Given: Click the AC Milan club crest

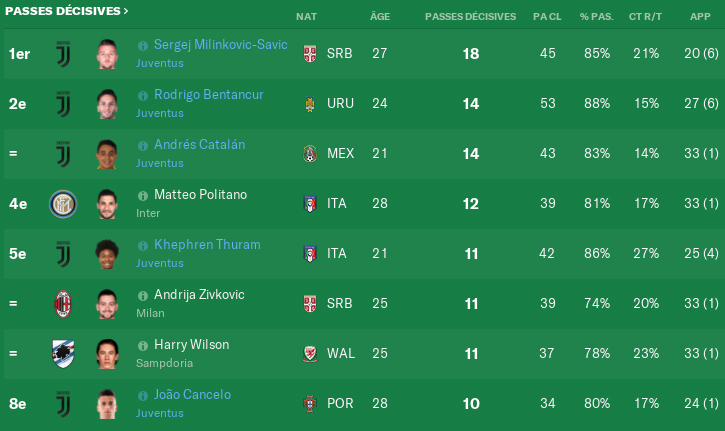Looking at the screenshot, I should point(63,304).
